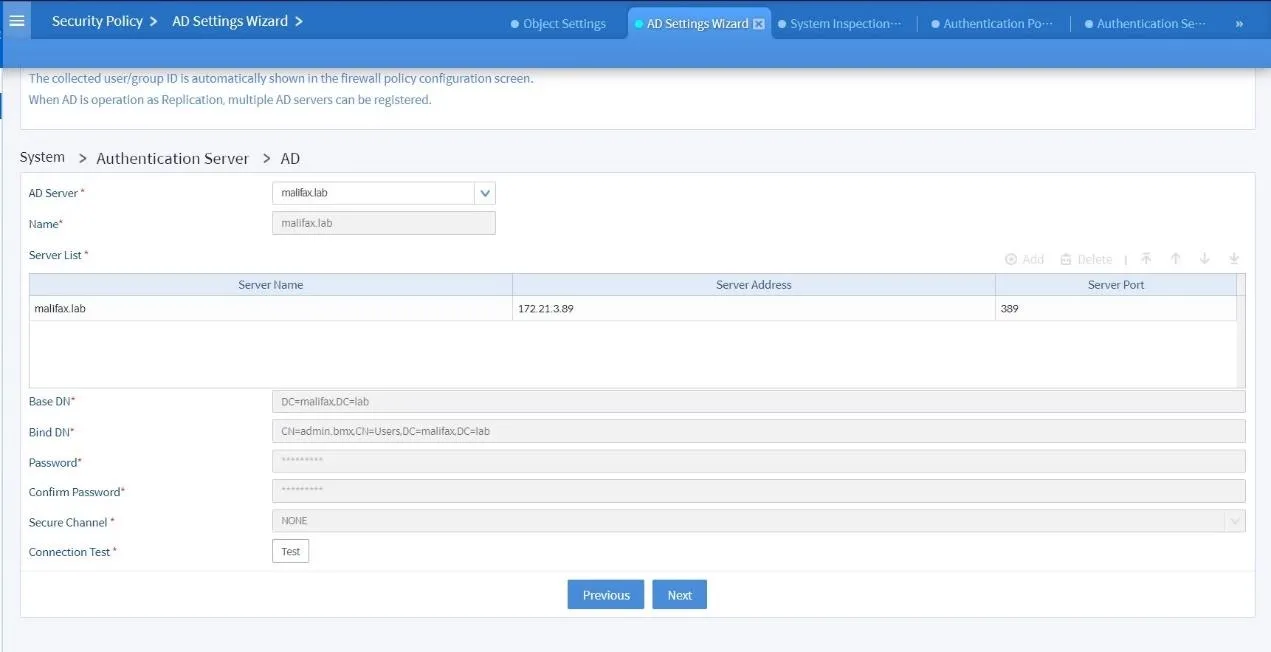
Task: Click the Next button
Action: point(679,594)
